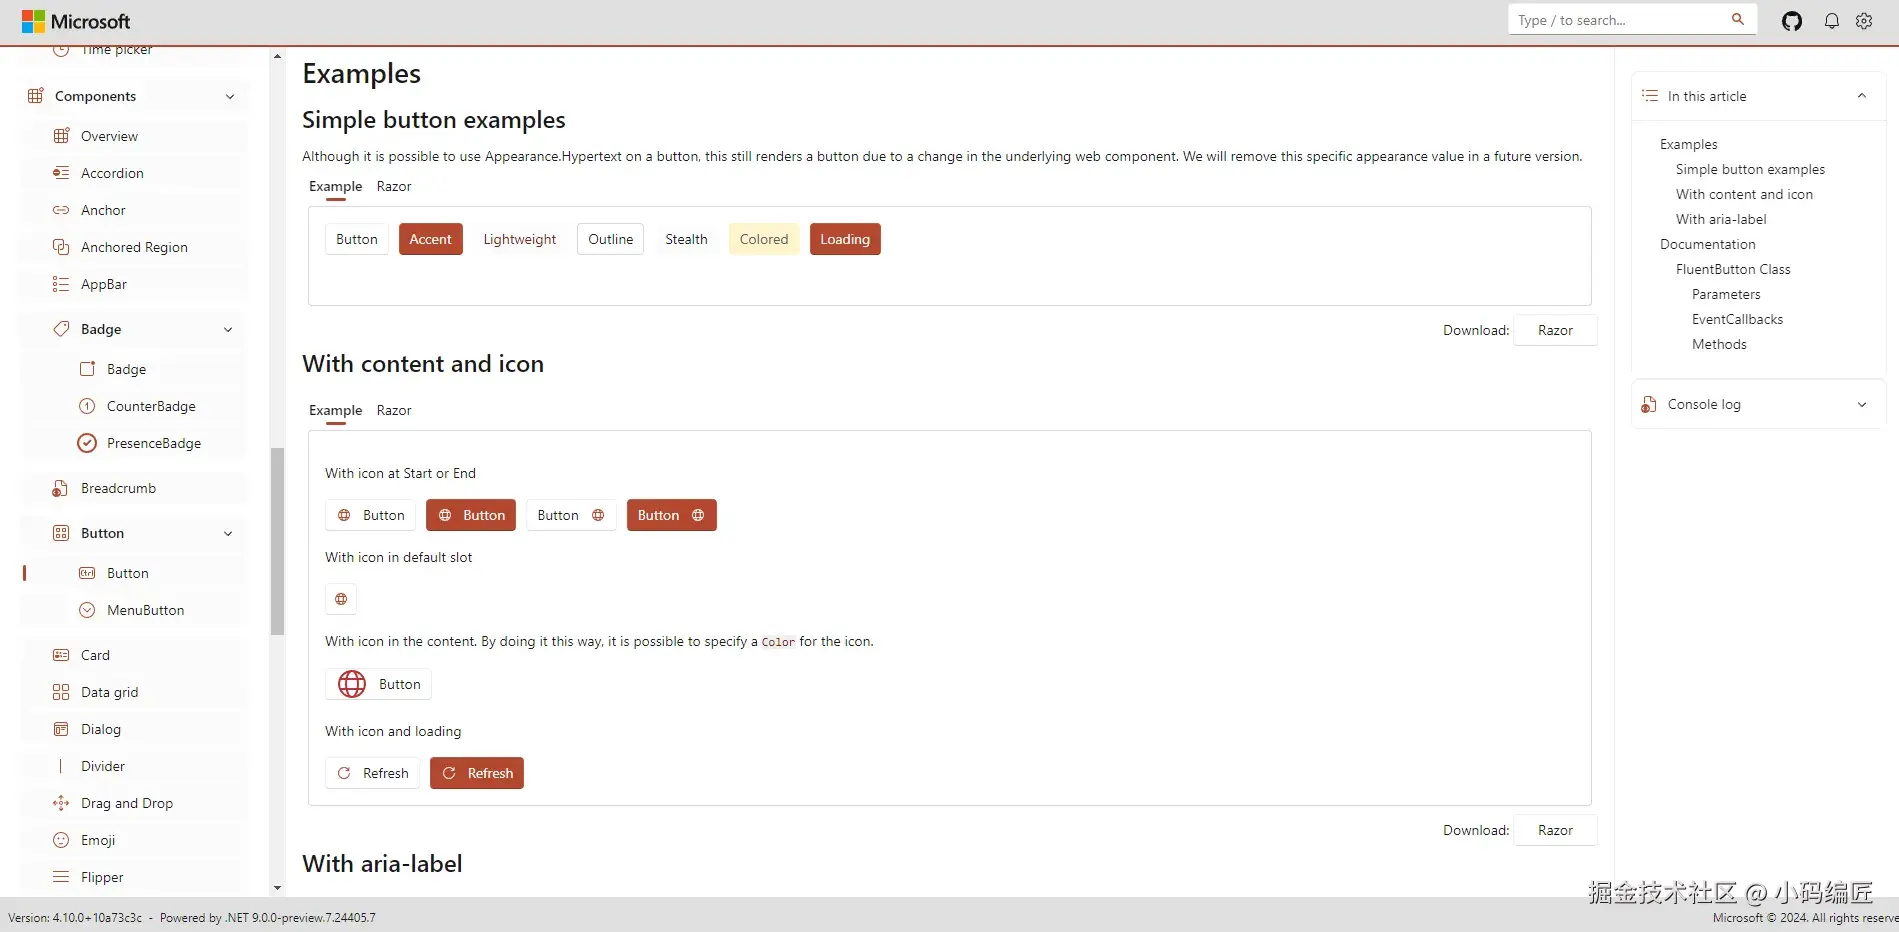Screen dimensions: 1899x932
Task: Click the Dialog icon in sidebar
Action: [61, 729]
